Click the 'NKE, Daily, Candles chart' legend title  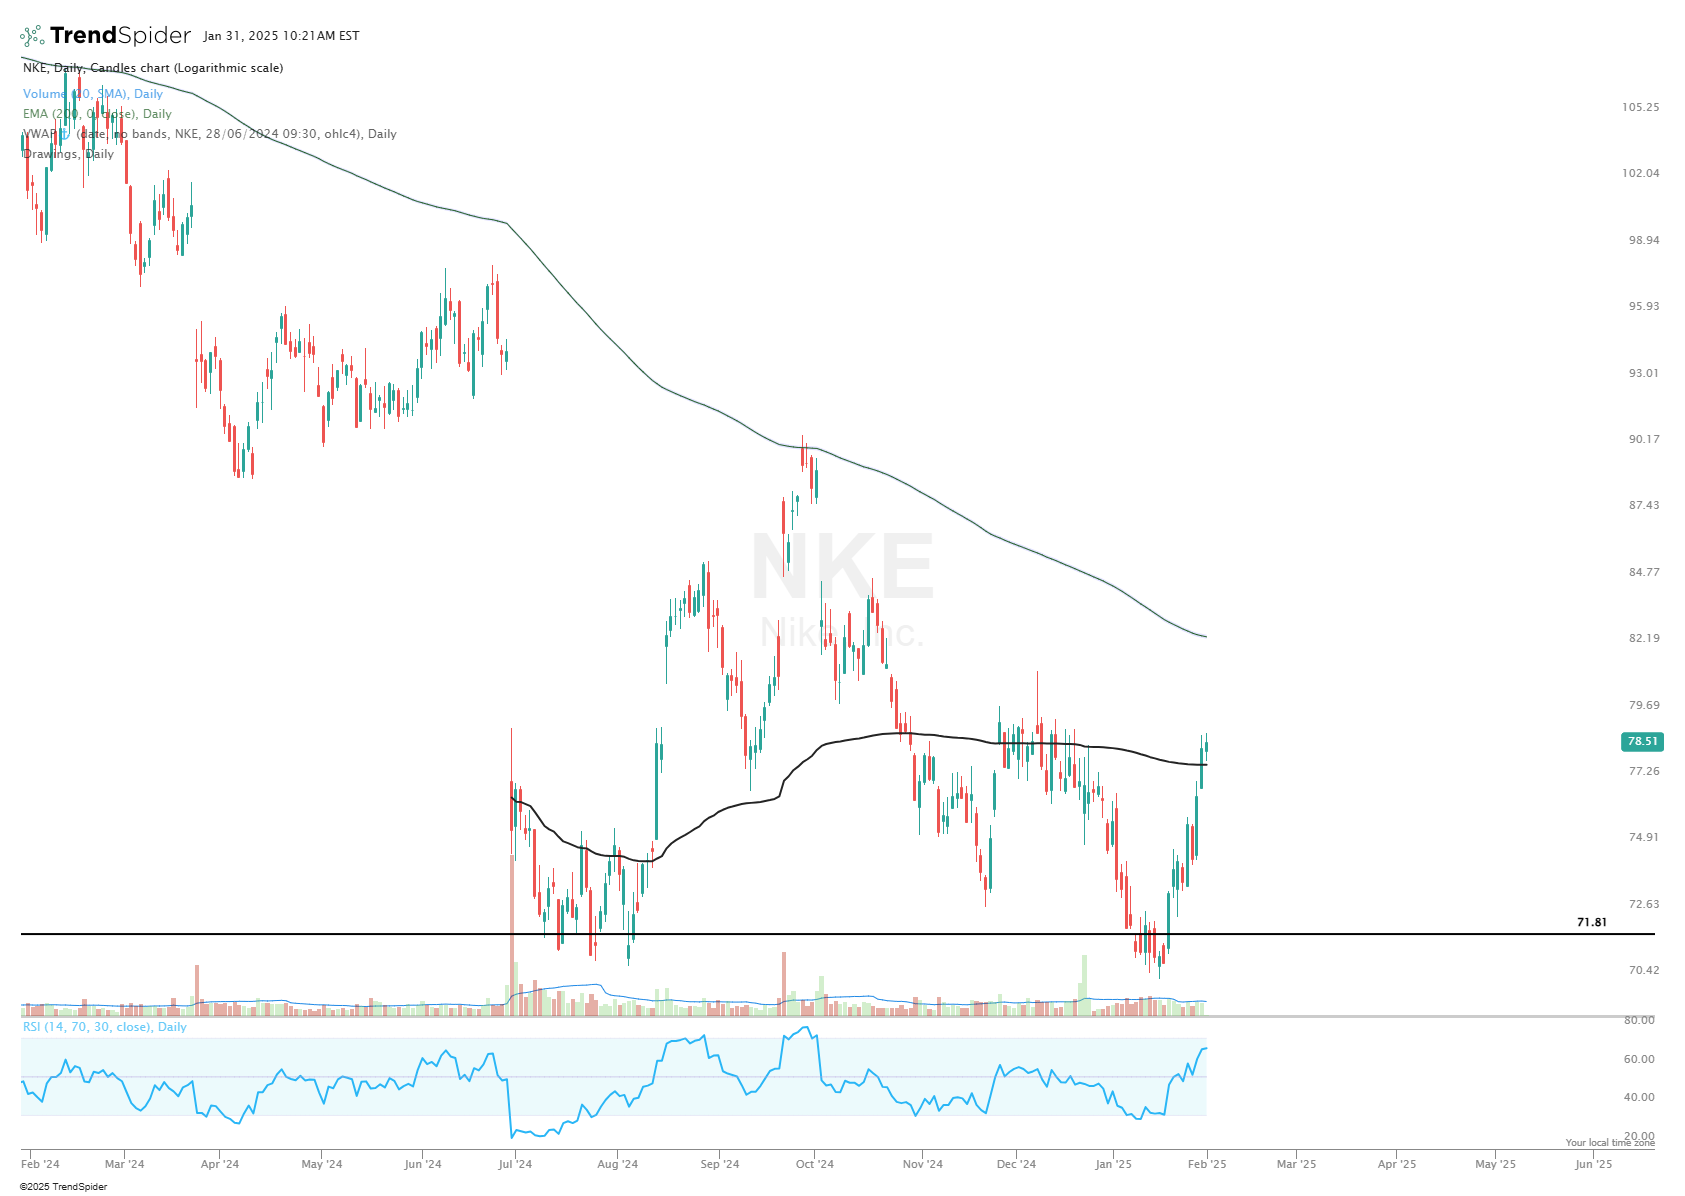click(x=153, y=68)
